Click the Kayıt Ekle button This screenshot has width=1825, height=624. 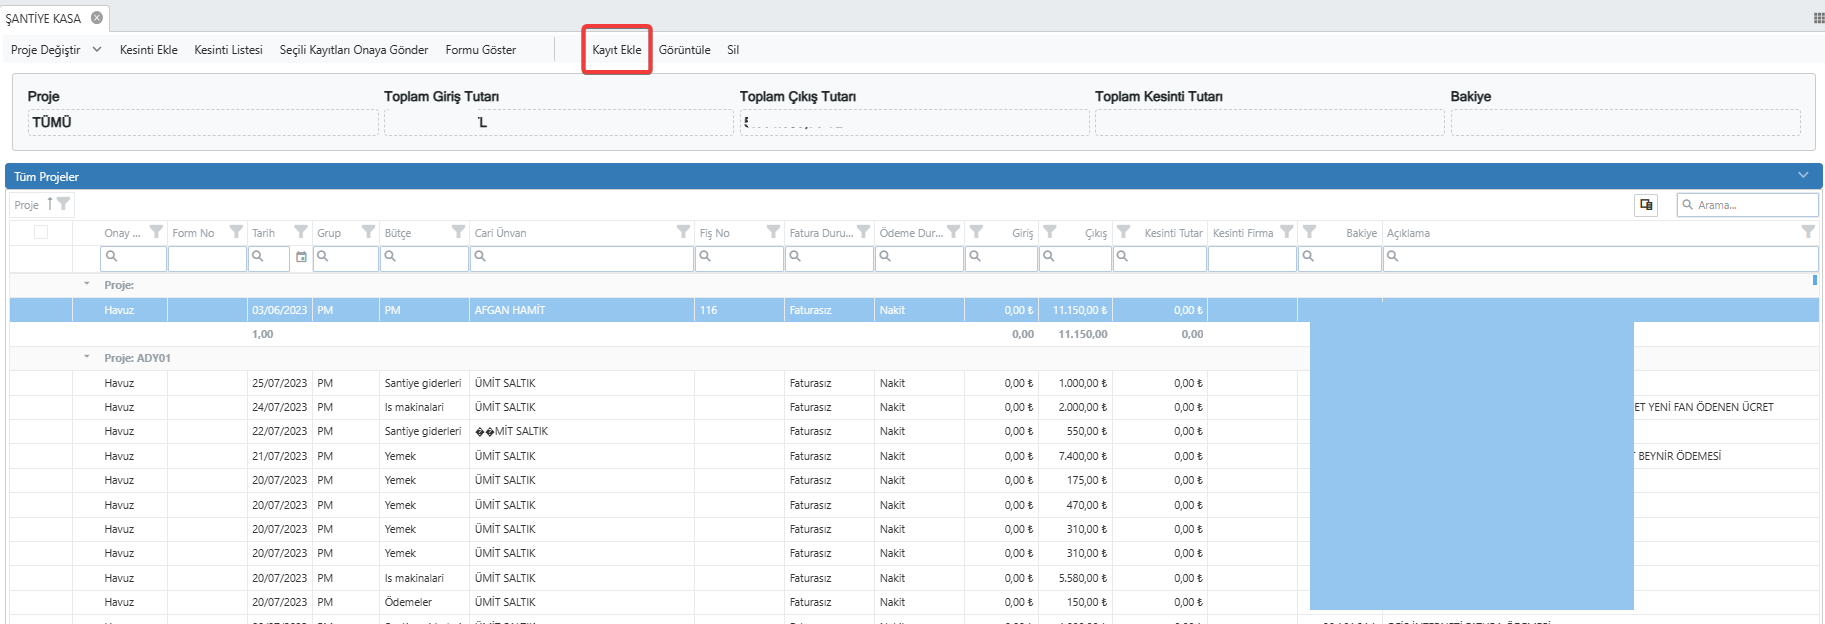(616, 50)
